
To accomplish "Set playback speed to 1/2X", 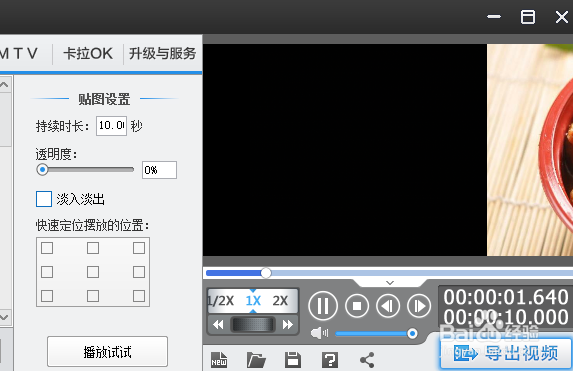I will click(x=220, y=300).
